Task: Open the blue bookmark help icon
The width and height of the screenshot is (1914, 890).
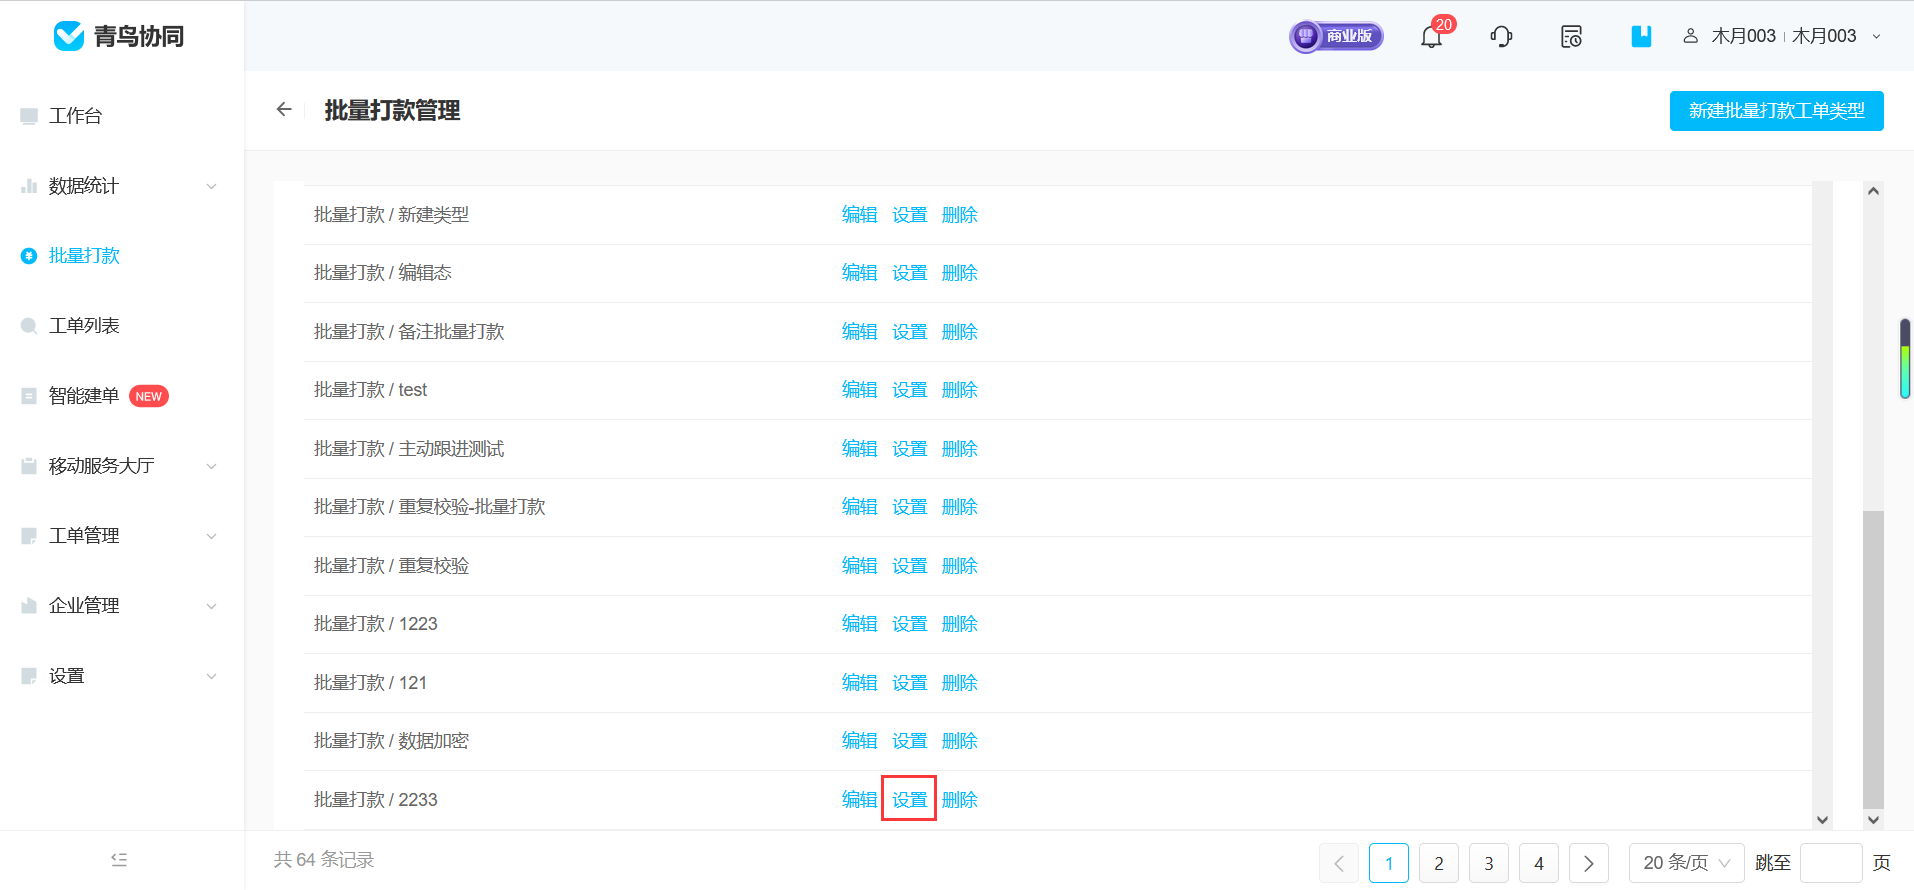Action: tap(1641, 36)
